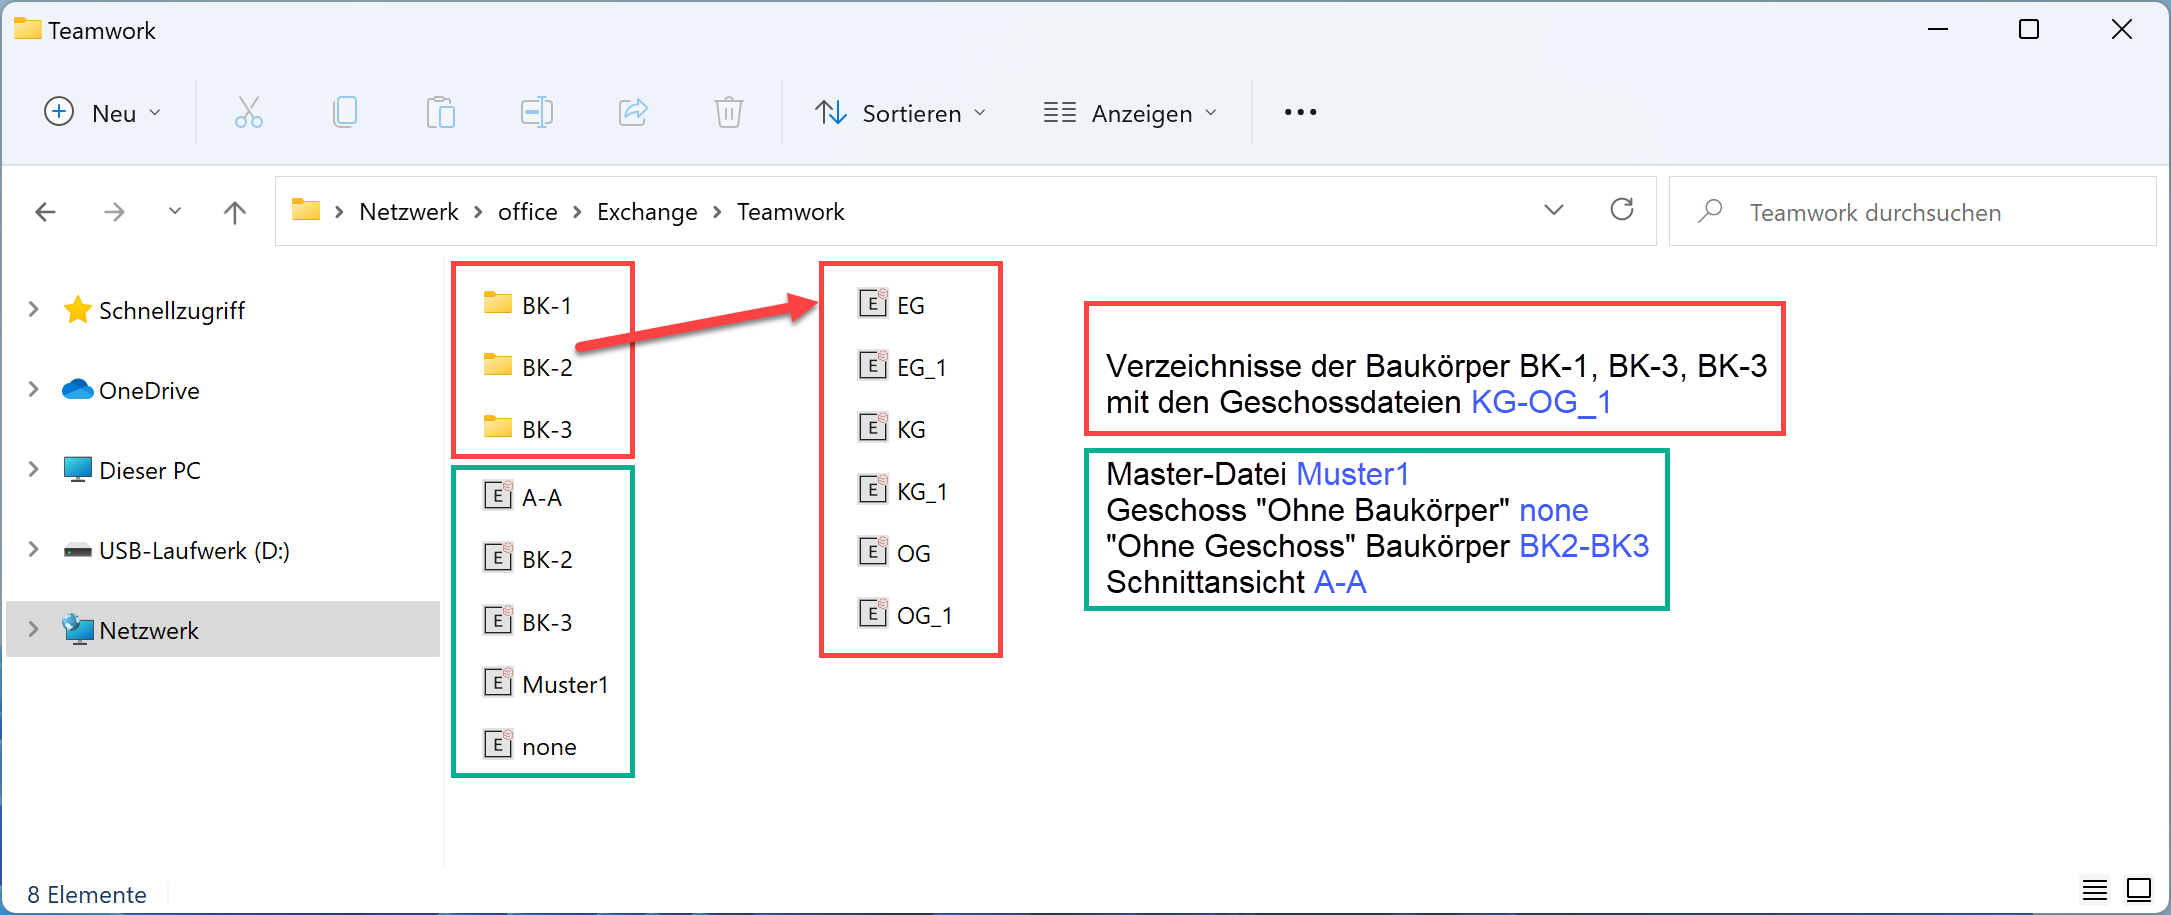This screenshot has height=915, width=2171.
Task: Click the Delete icon in the toolbar
Action: [729, 112]
